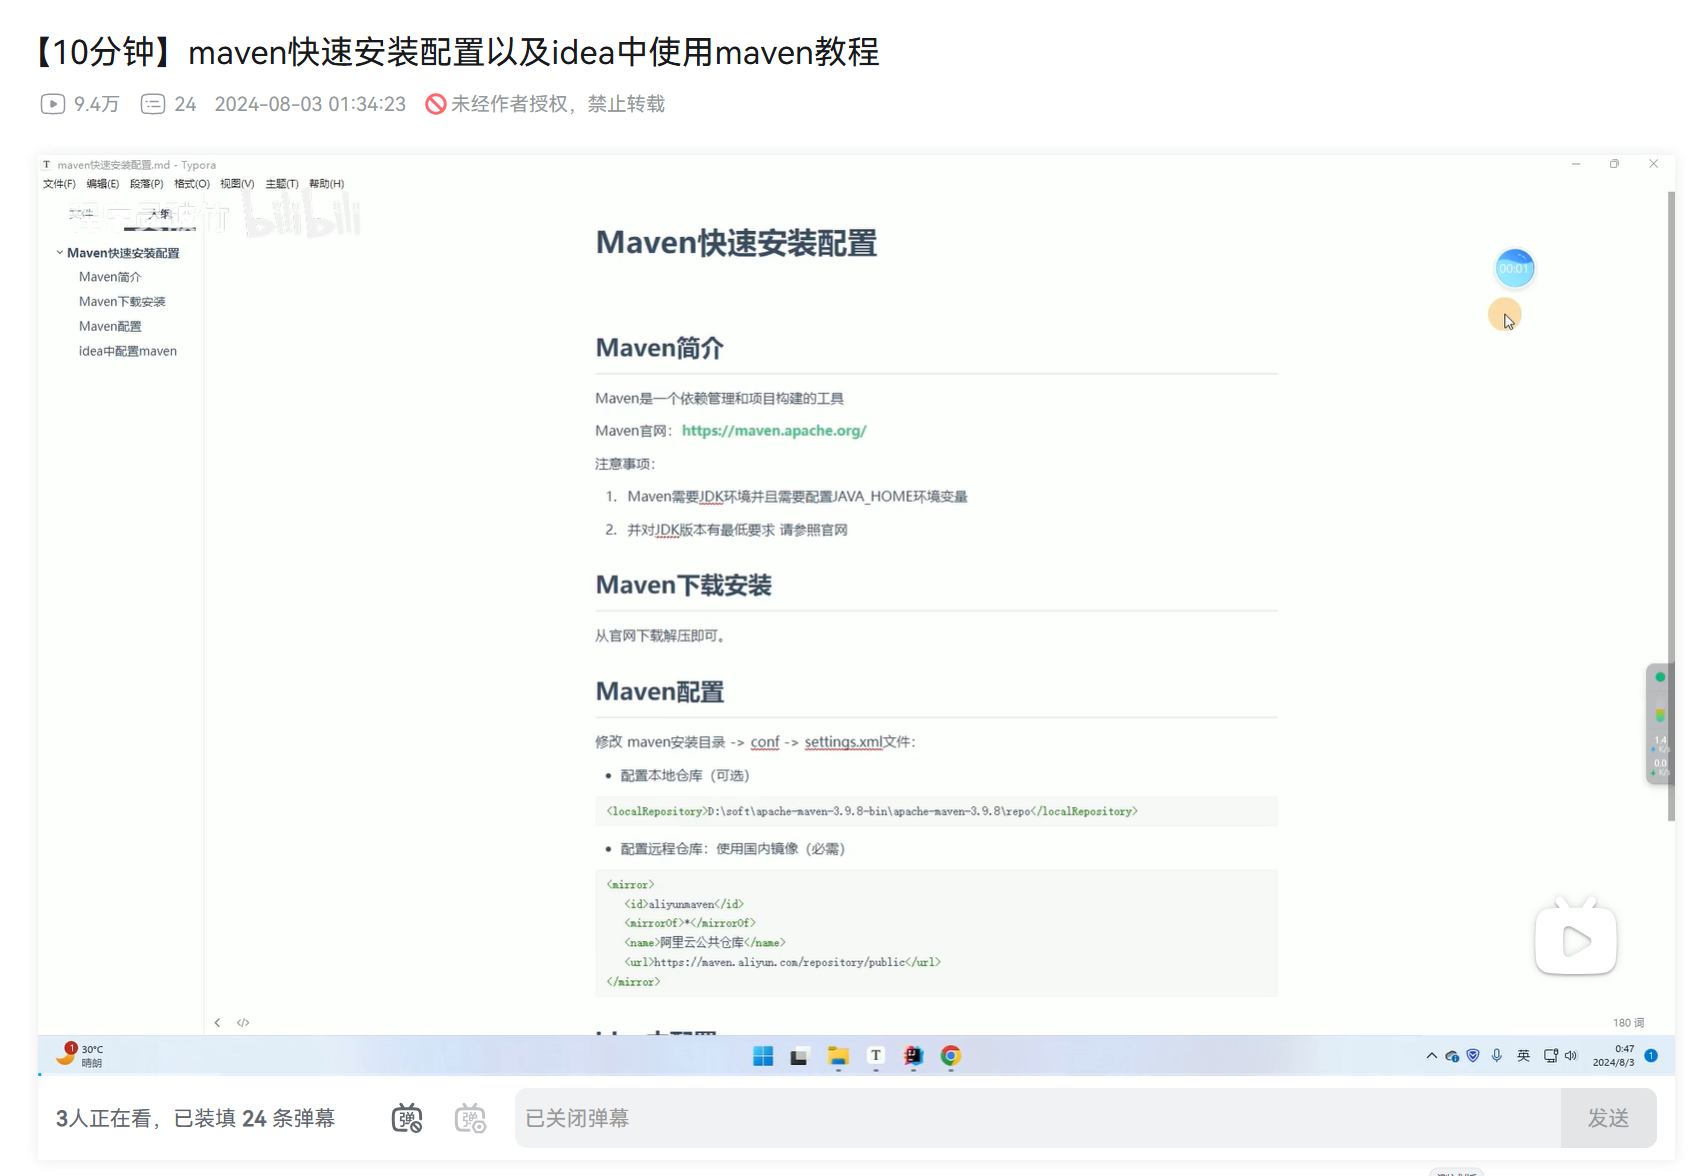Click list item about JAVA_HOME环境变量
This screenshot has width=1695, height=1176.
[x=797, y=497]
